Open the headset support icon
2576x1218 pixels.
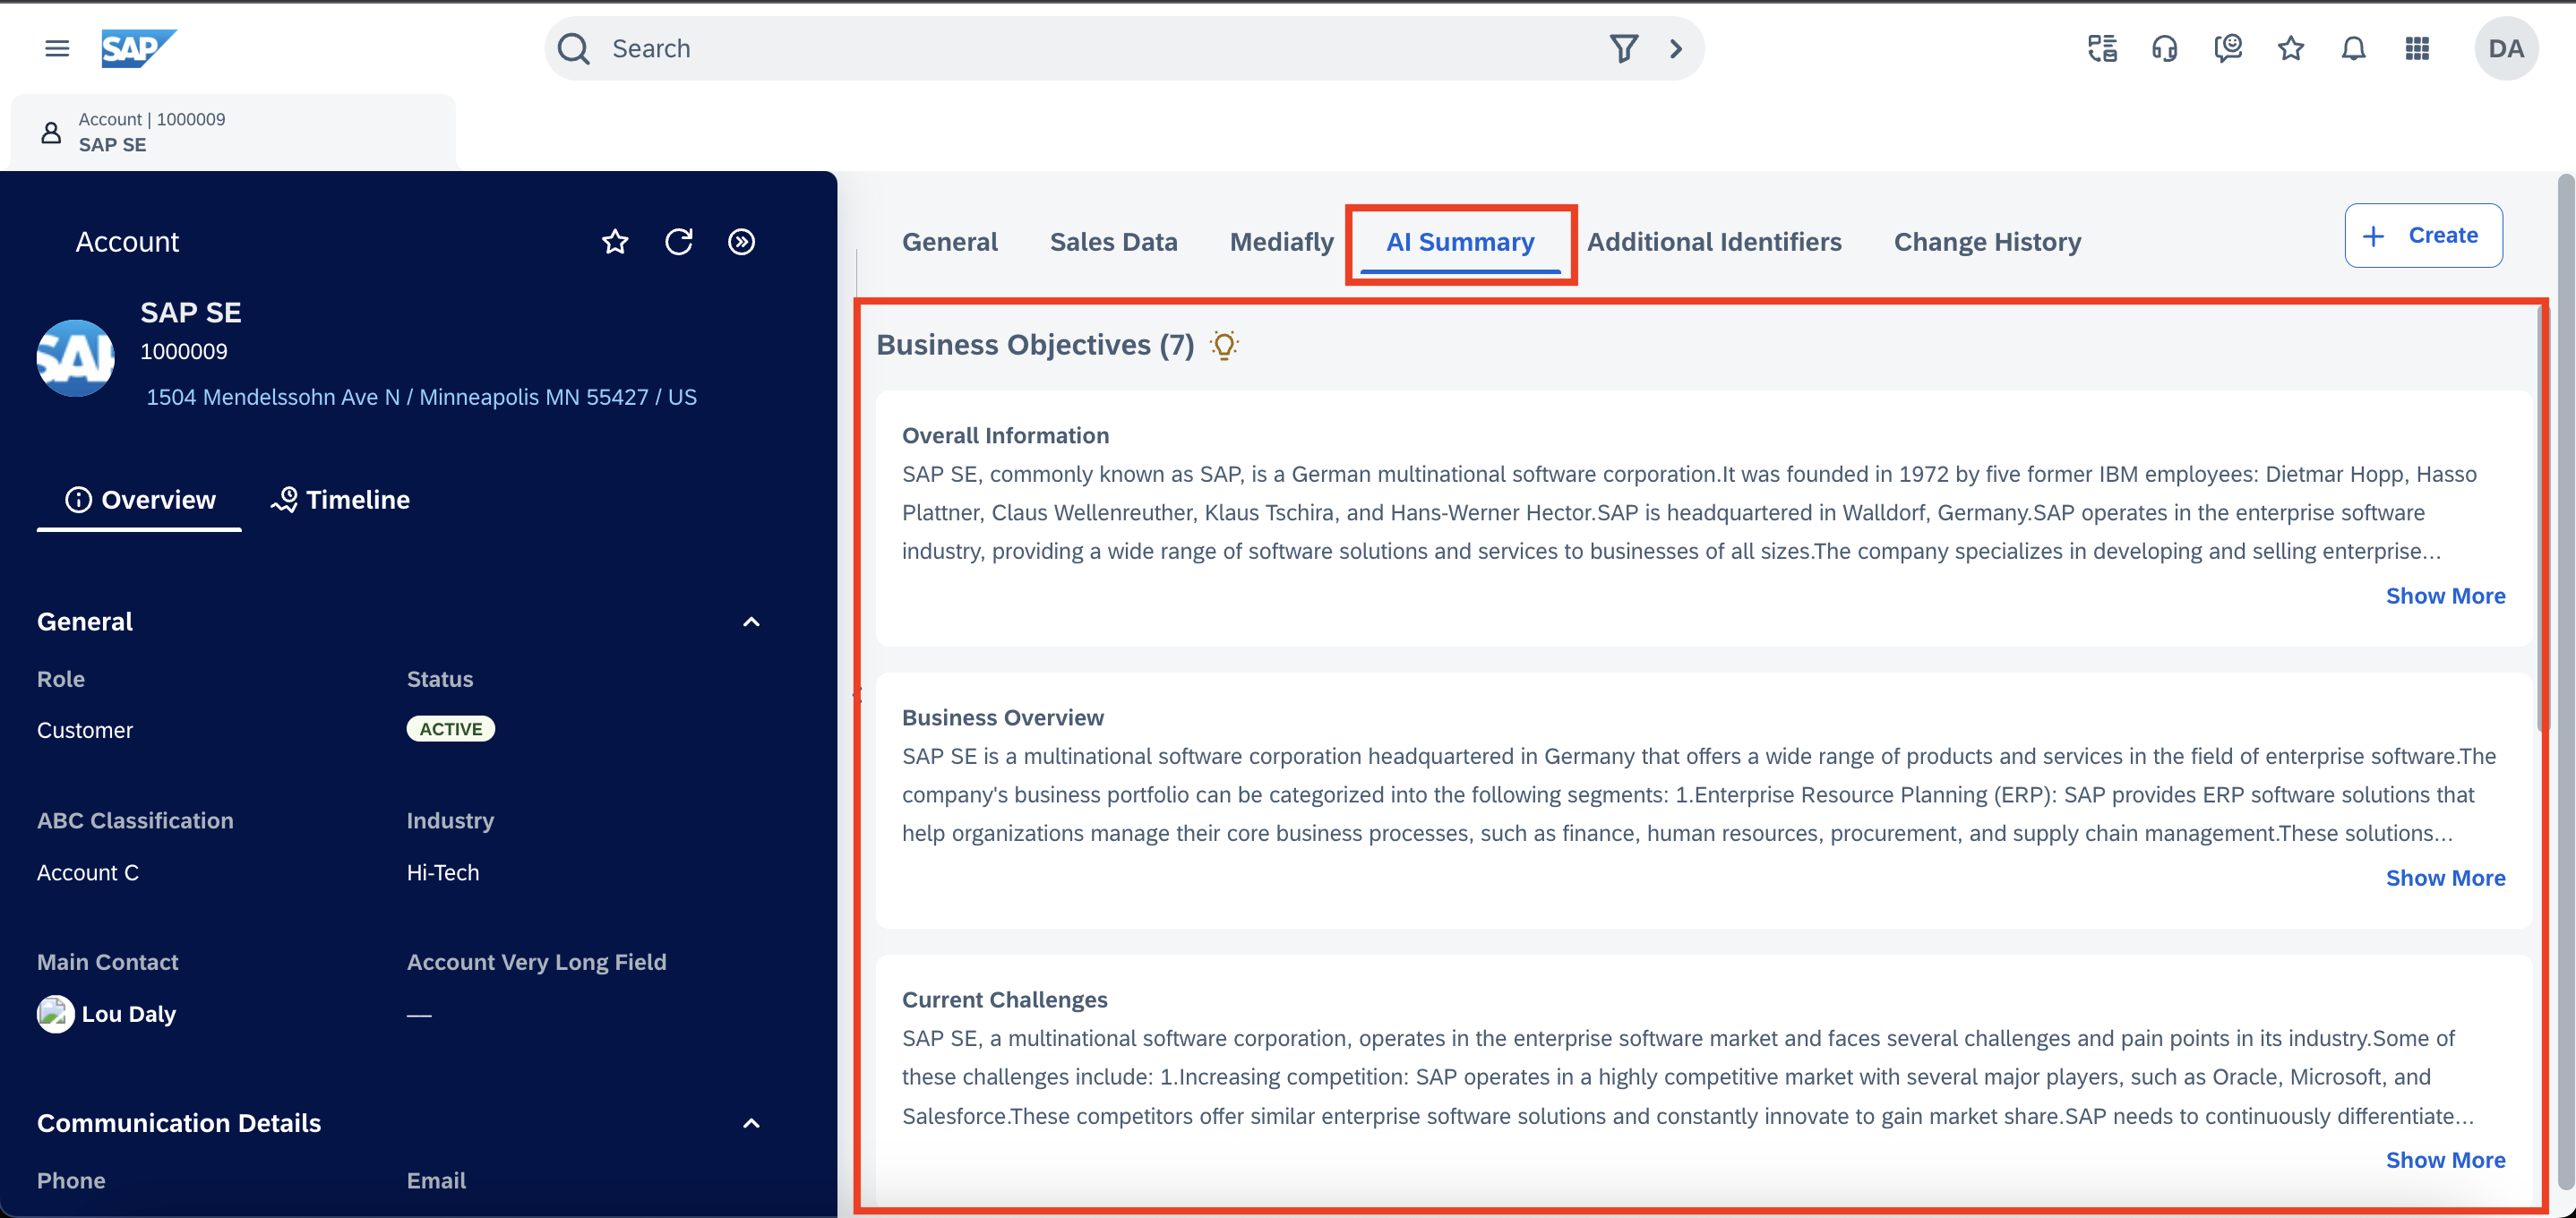2164,48
